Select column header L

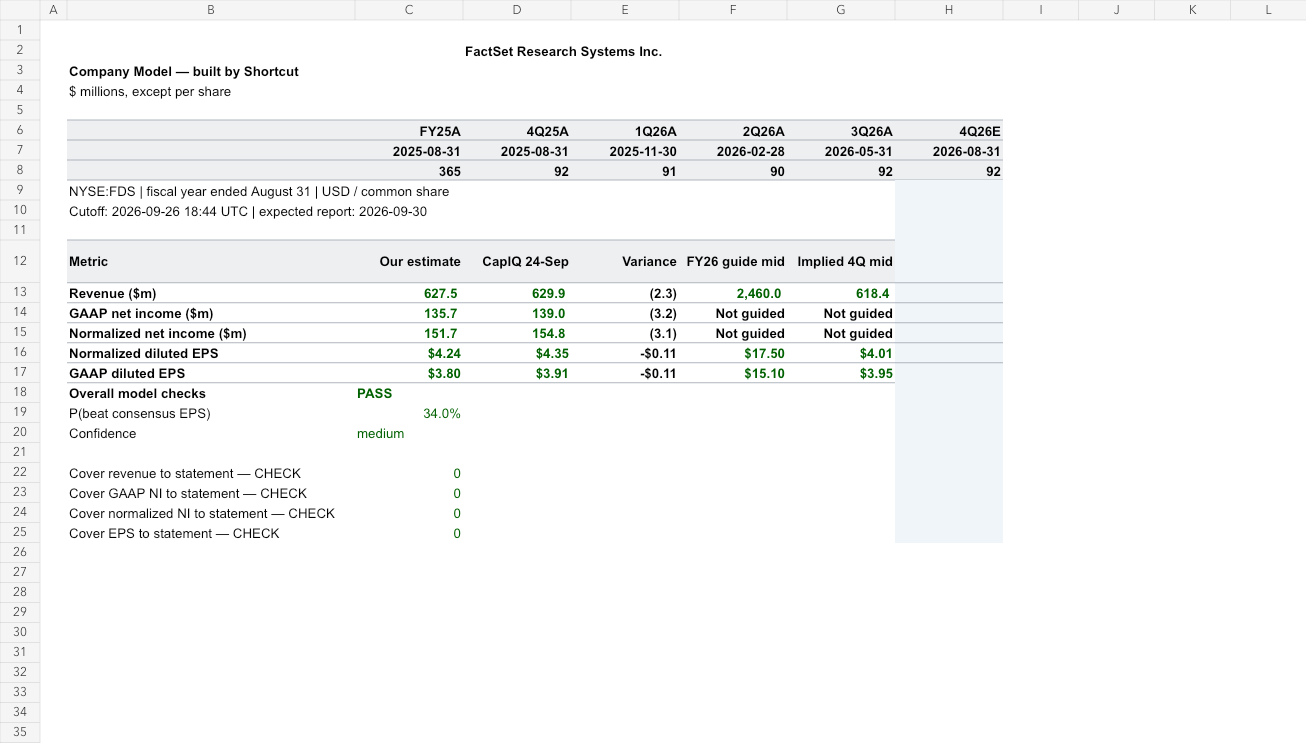[x=1268, y=10]
